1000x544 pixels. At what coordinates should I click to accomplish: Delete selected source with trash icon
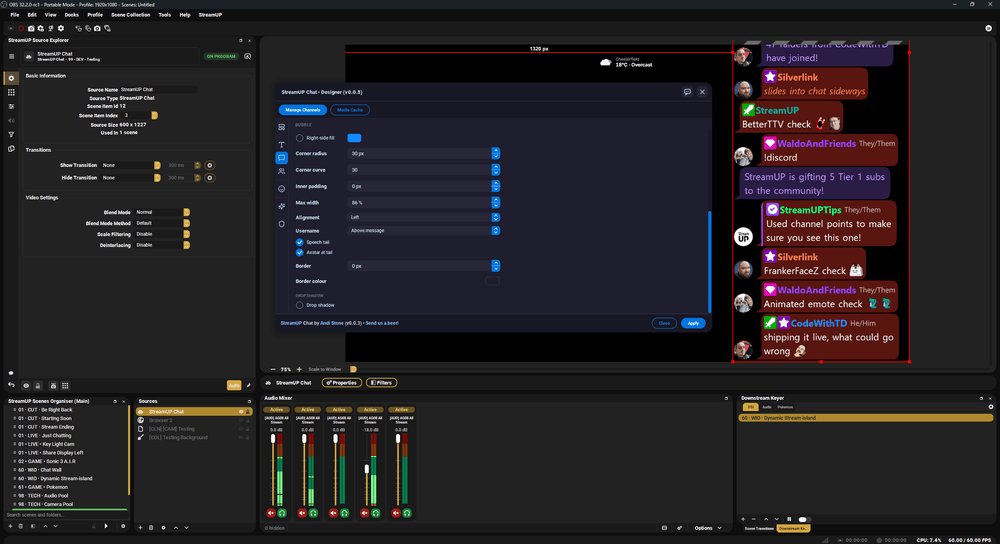pos(151,527)
